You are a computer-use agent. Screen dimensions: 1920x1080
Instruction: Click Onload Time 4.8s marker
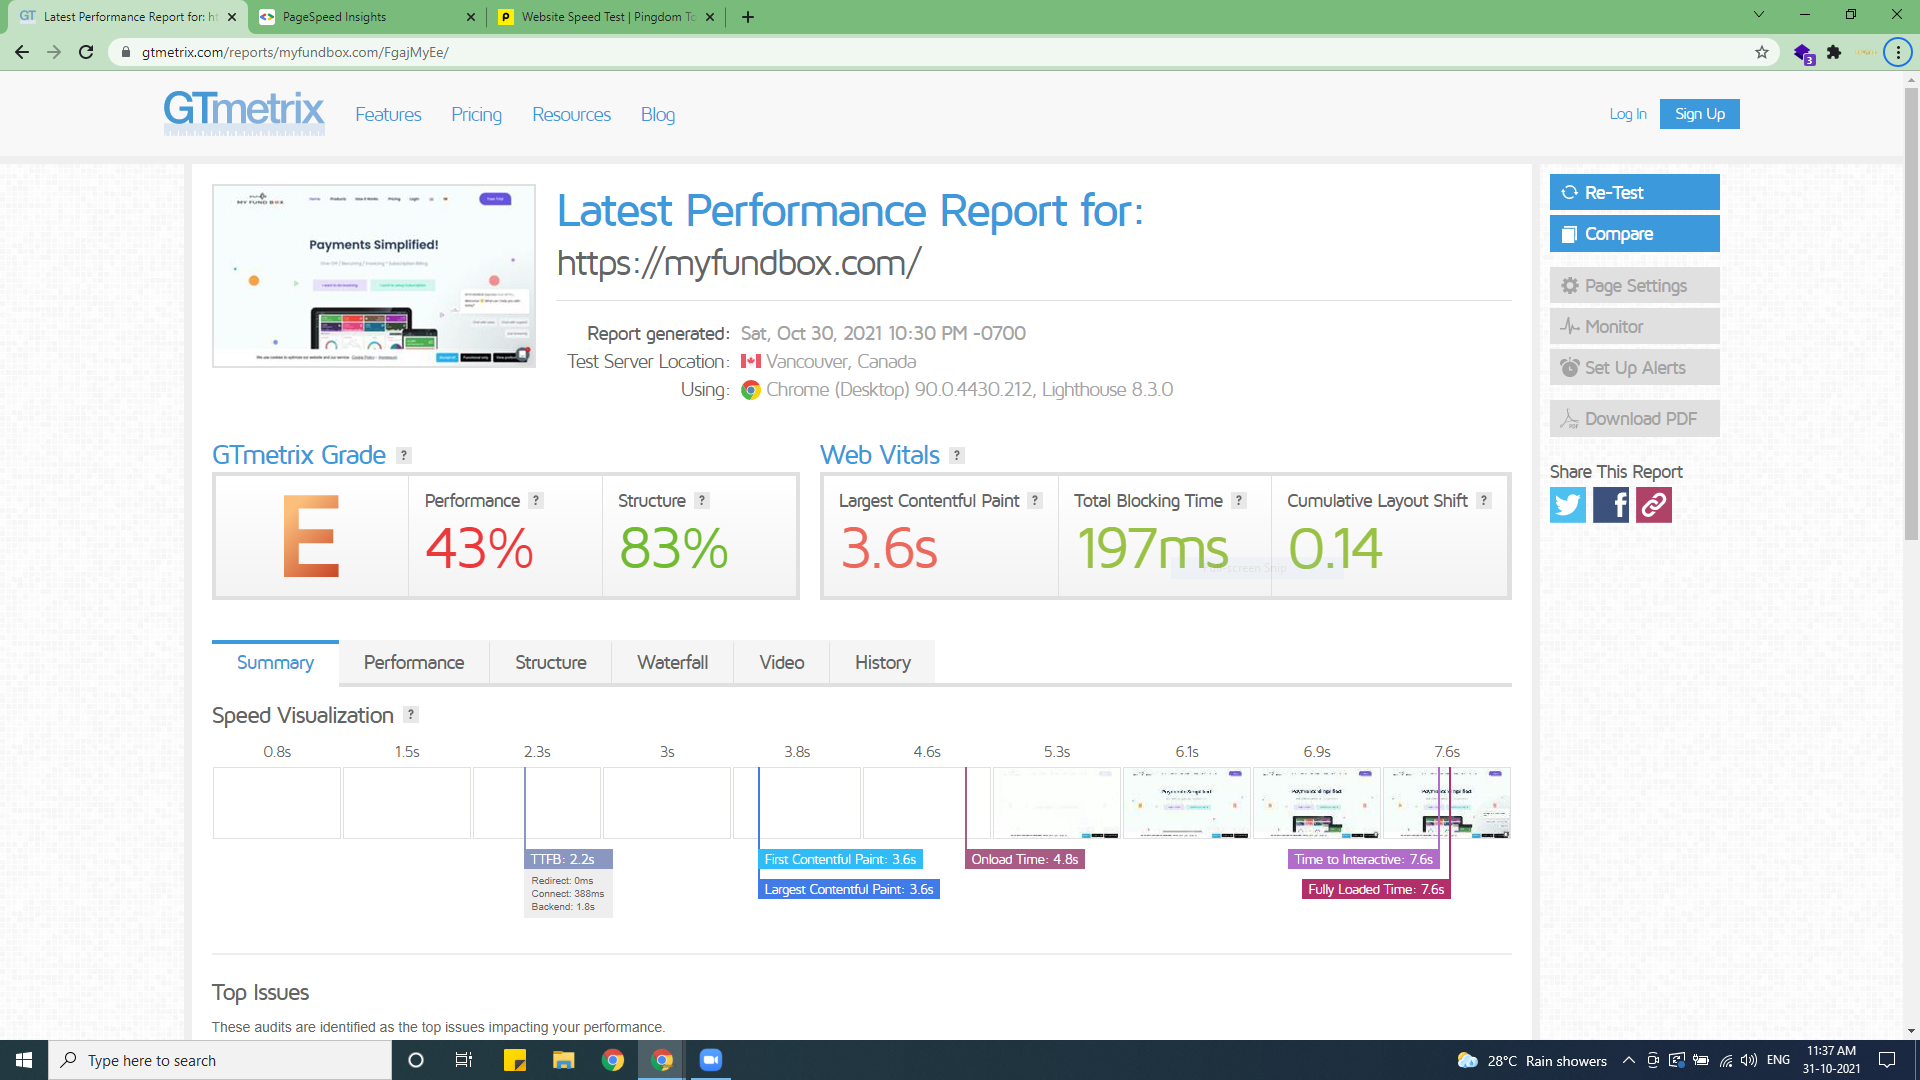coord(1025,859)
